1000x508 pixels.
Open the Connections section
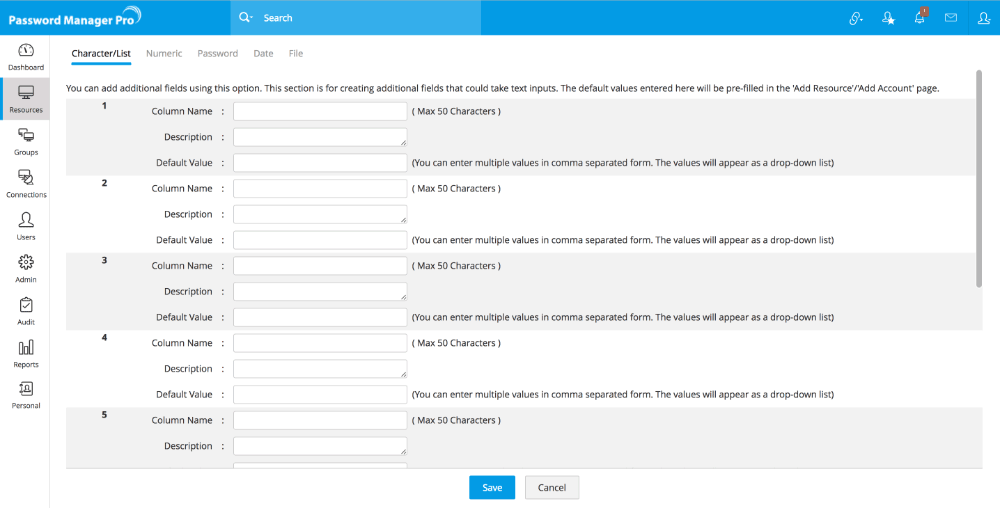(26, 183)
